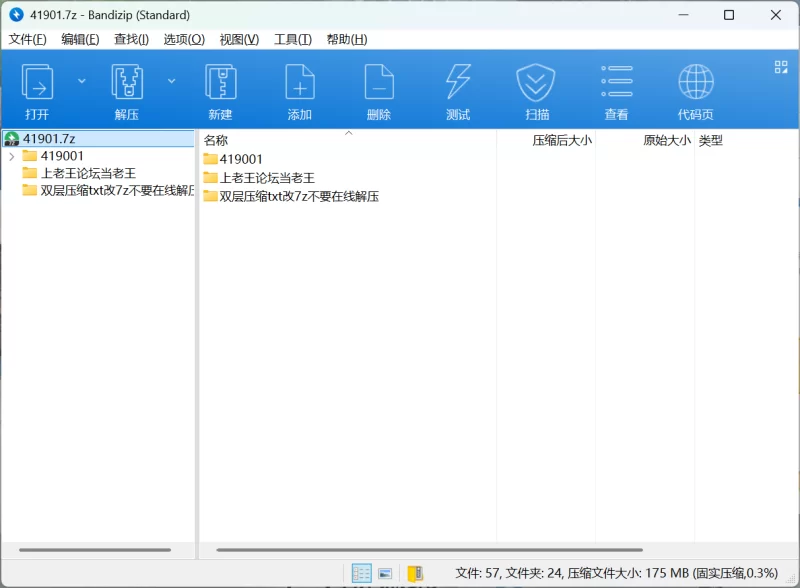Click the yellow archive info icon in status bar

pos(415,573)
